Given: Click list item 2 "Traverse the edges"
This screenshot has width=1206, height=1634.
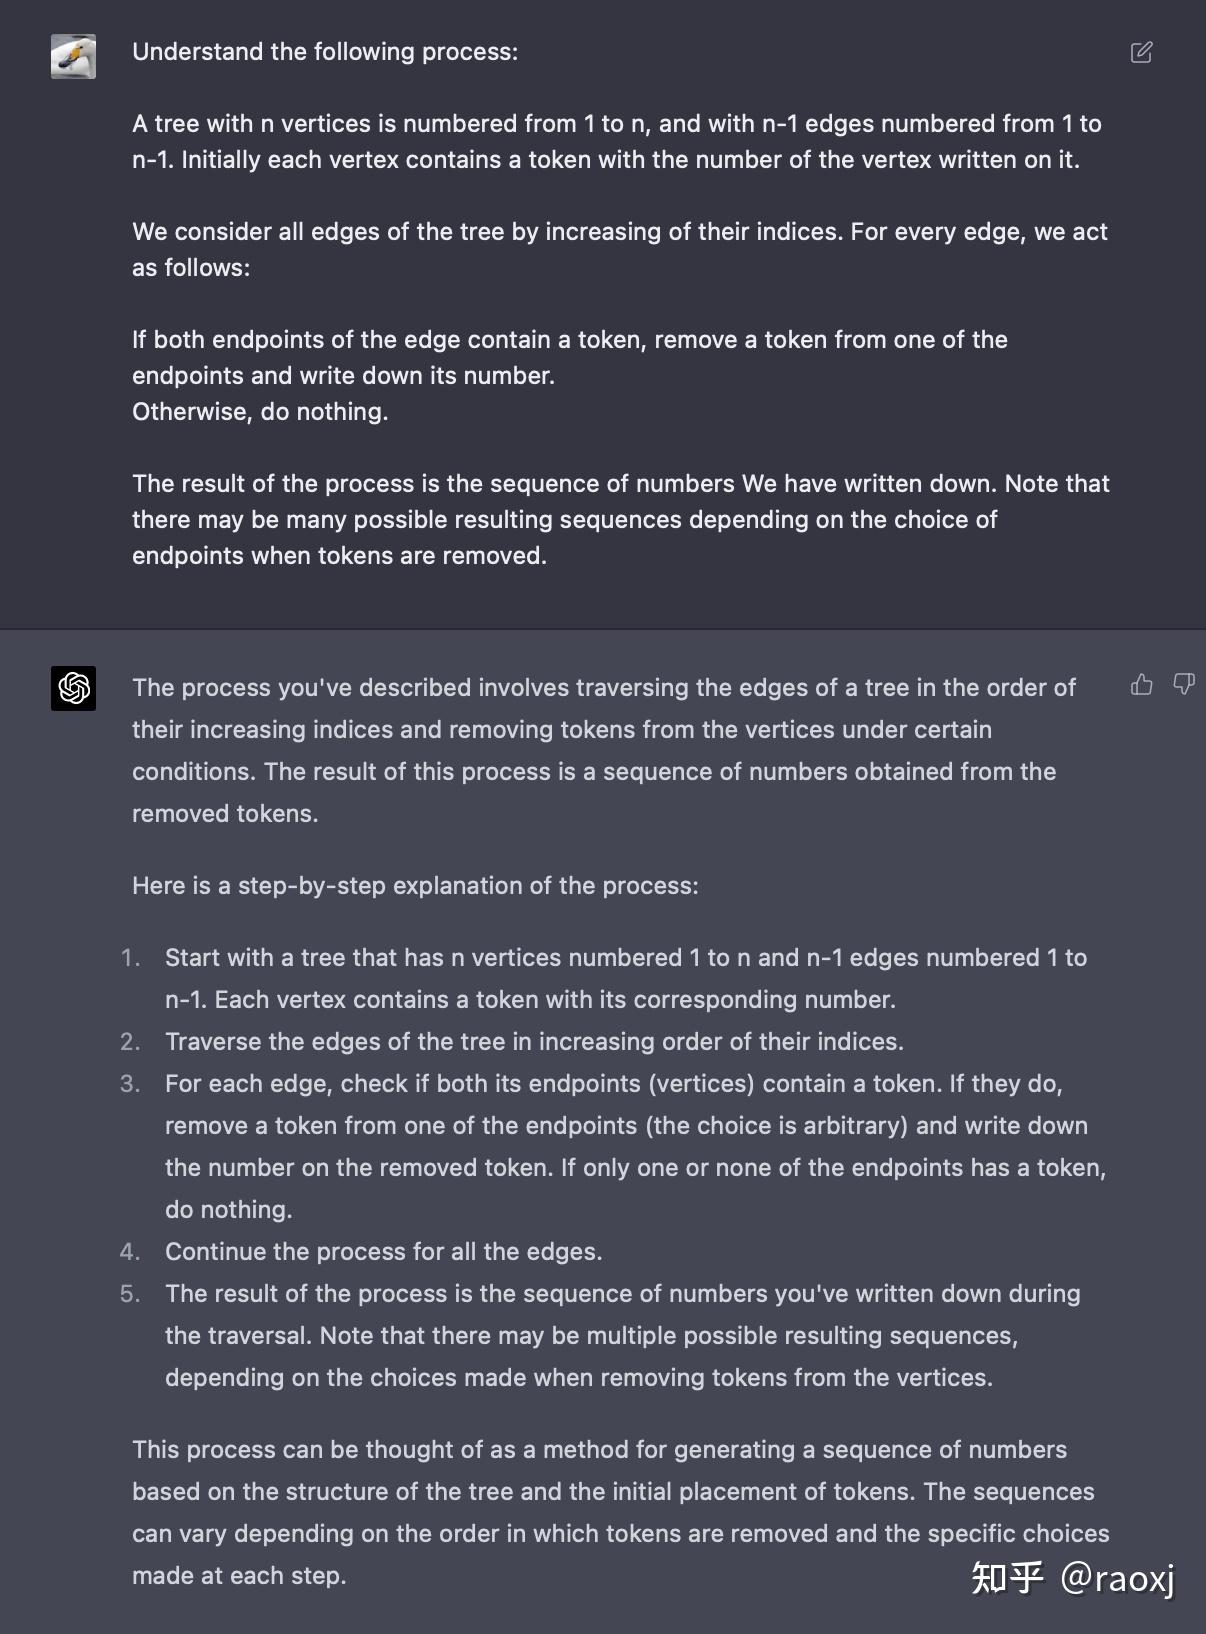Looking at the screenshot, I should tap(534, 1042).
